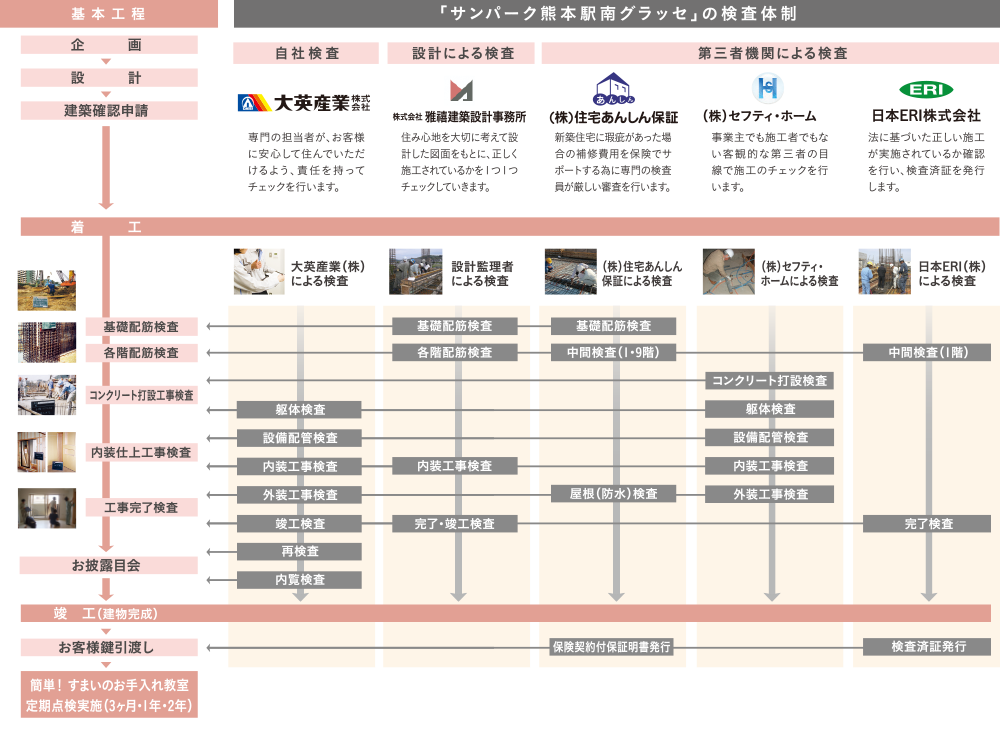
Task: Select the 設計 step box
Action: click(109, 78)
